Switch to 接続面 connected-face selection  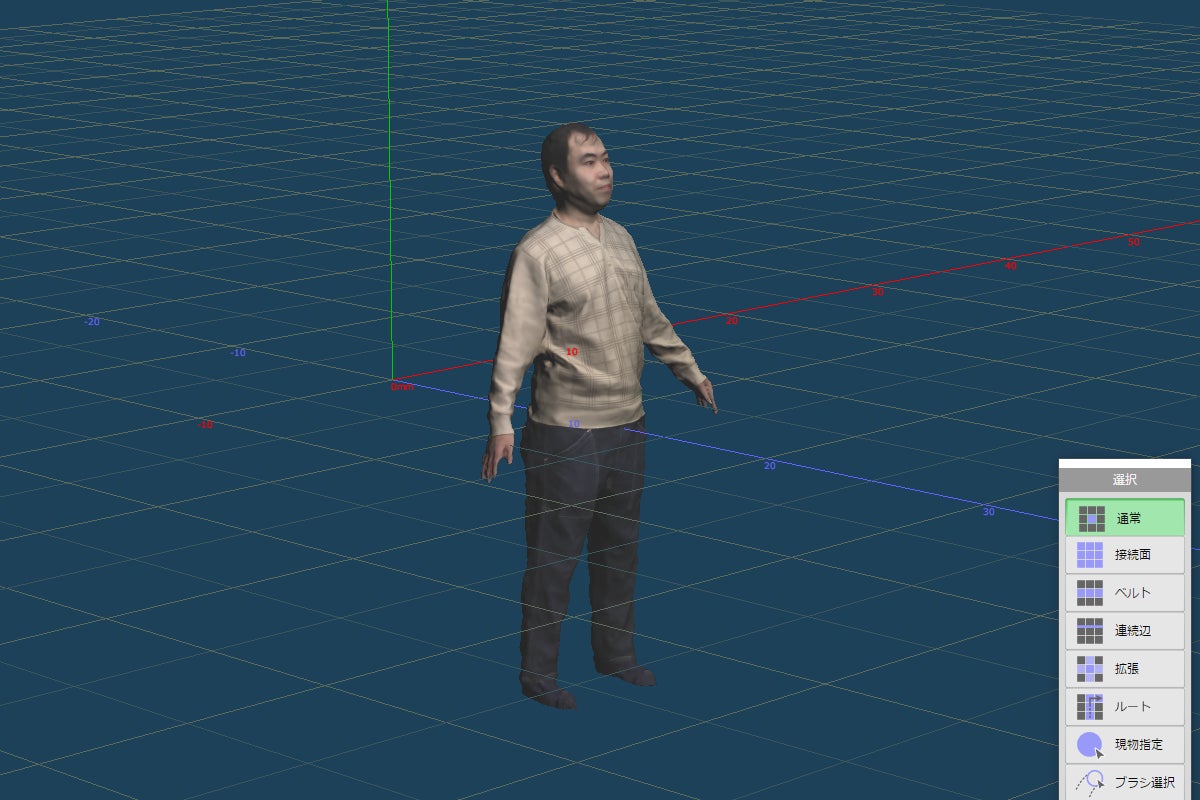1124,555
